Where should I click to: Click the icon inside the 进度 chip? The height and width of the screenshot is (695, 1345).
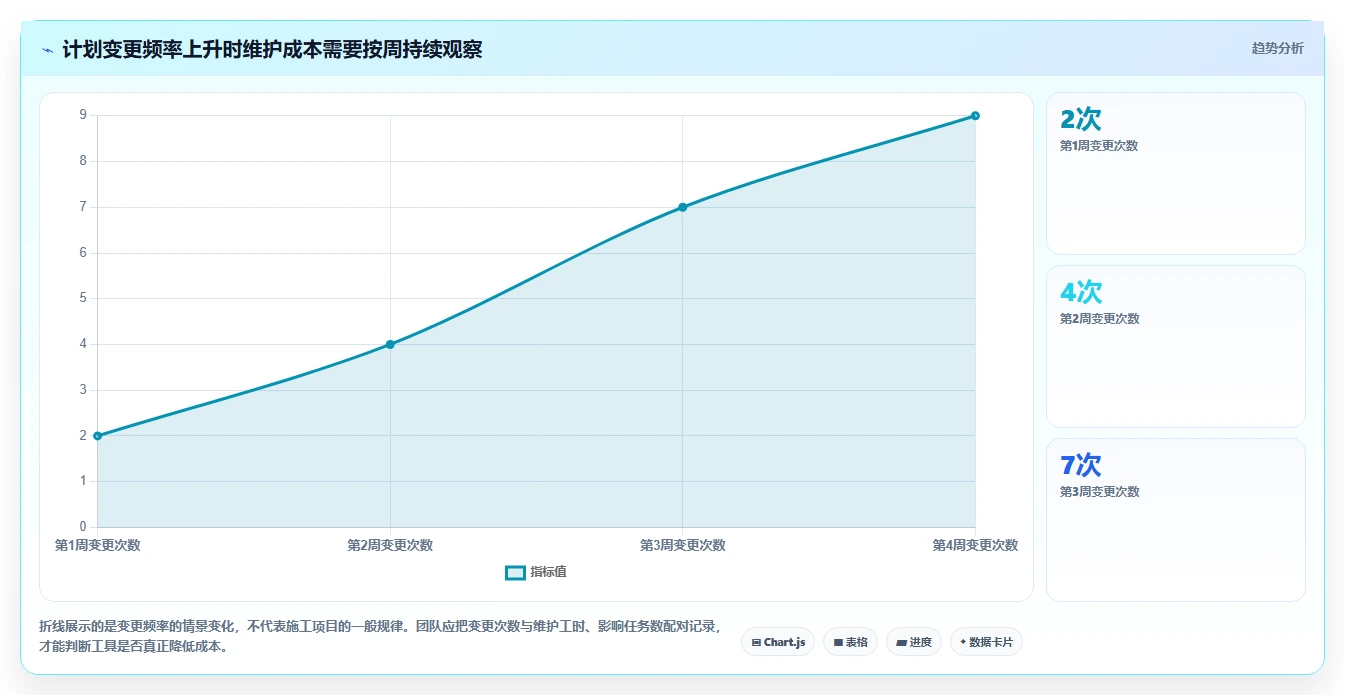point(901,642)
